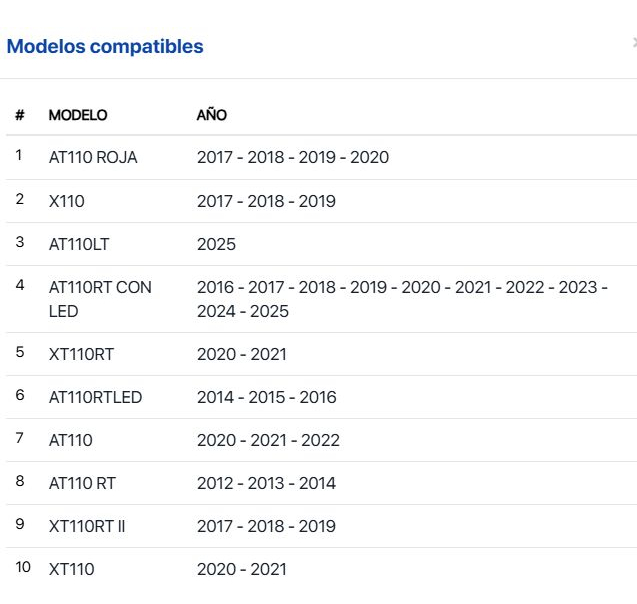Click the # column header
The height and width of the screenshot is (604, 637).
(x=19, y=115)
